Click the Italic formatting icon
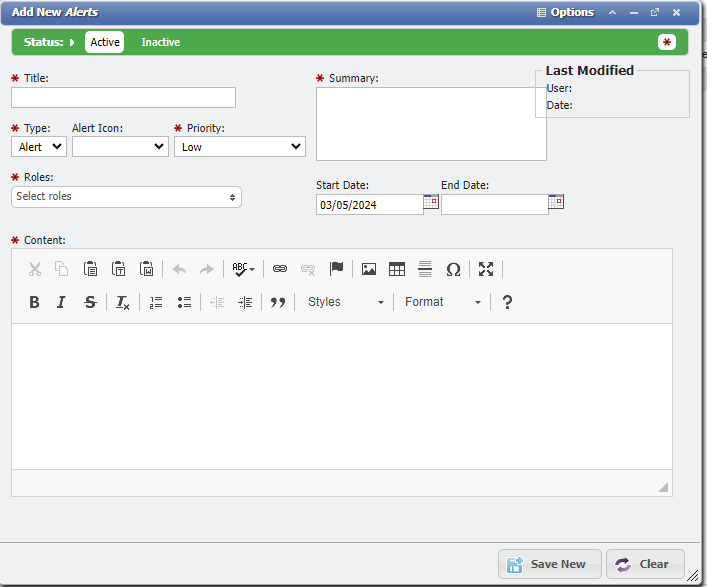 pos(61,302)
